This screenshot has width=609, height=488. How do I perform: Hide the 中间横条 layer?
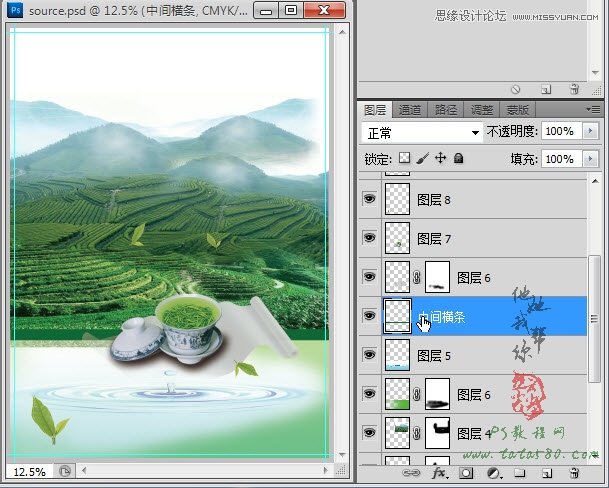pos(369,315)
